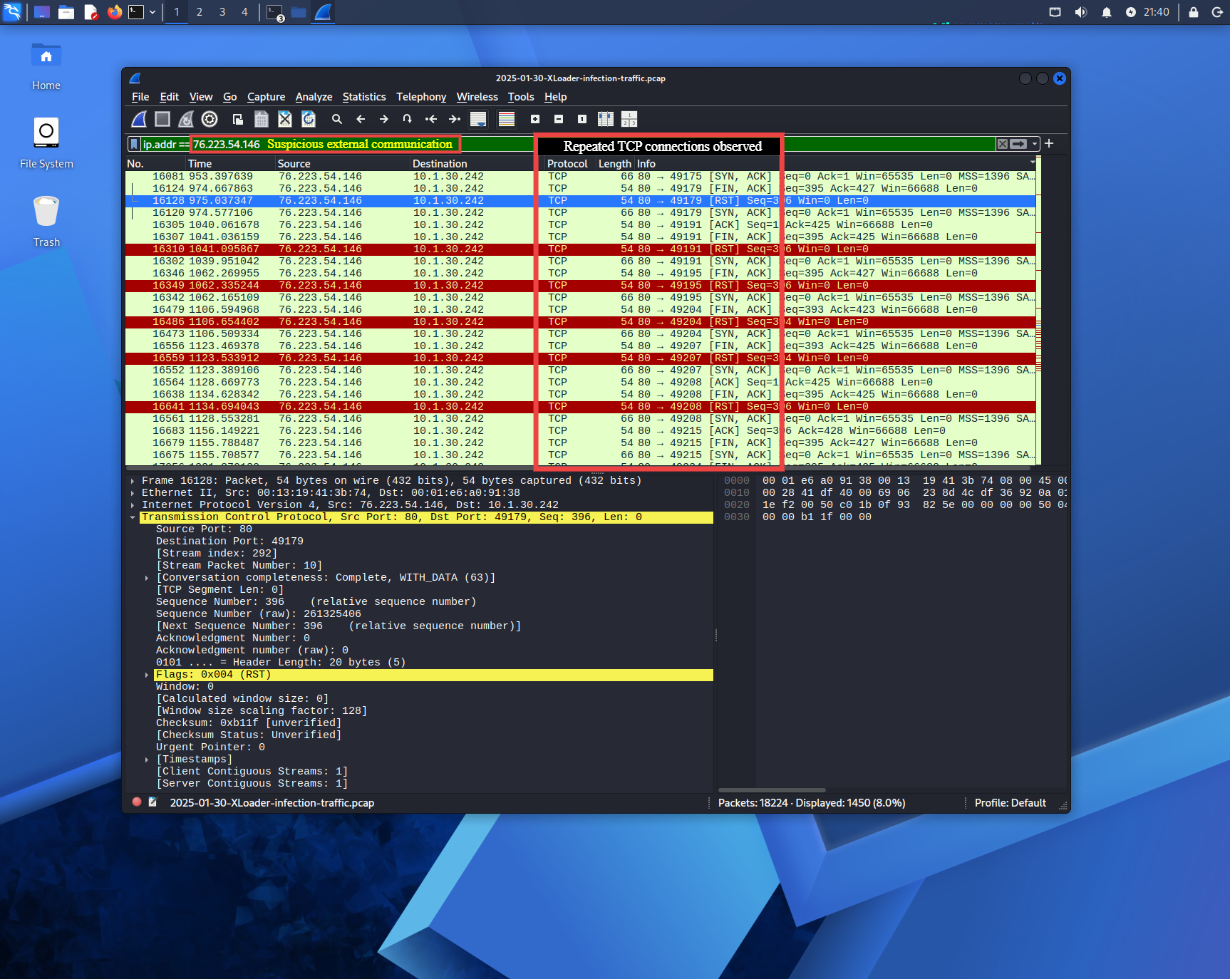Expand Conversation completeness field
The width and height of the screenshot is (1230, 979).
pyautogui.click(x=148, y=578)
